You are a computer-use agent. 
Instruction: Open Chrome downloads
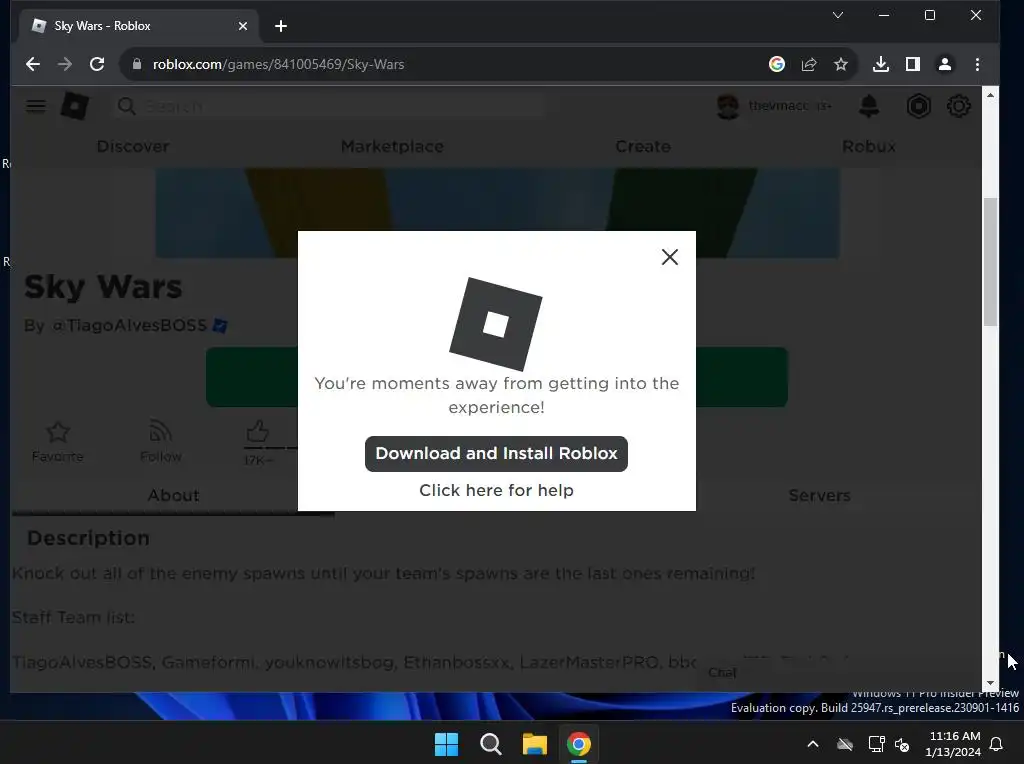click(880, 64)
